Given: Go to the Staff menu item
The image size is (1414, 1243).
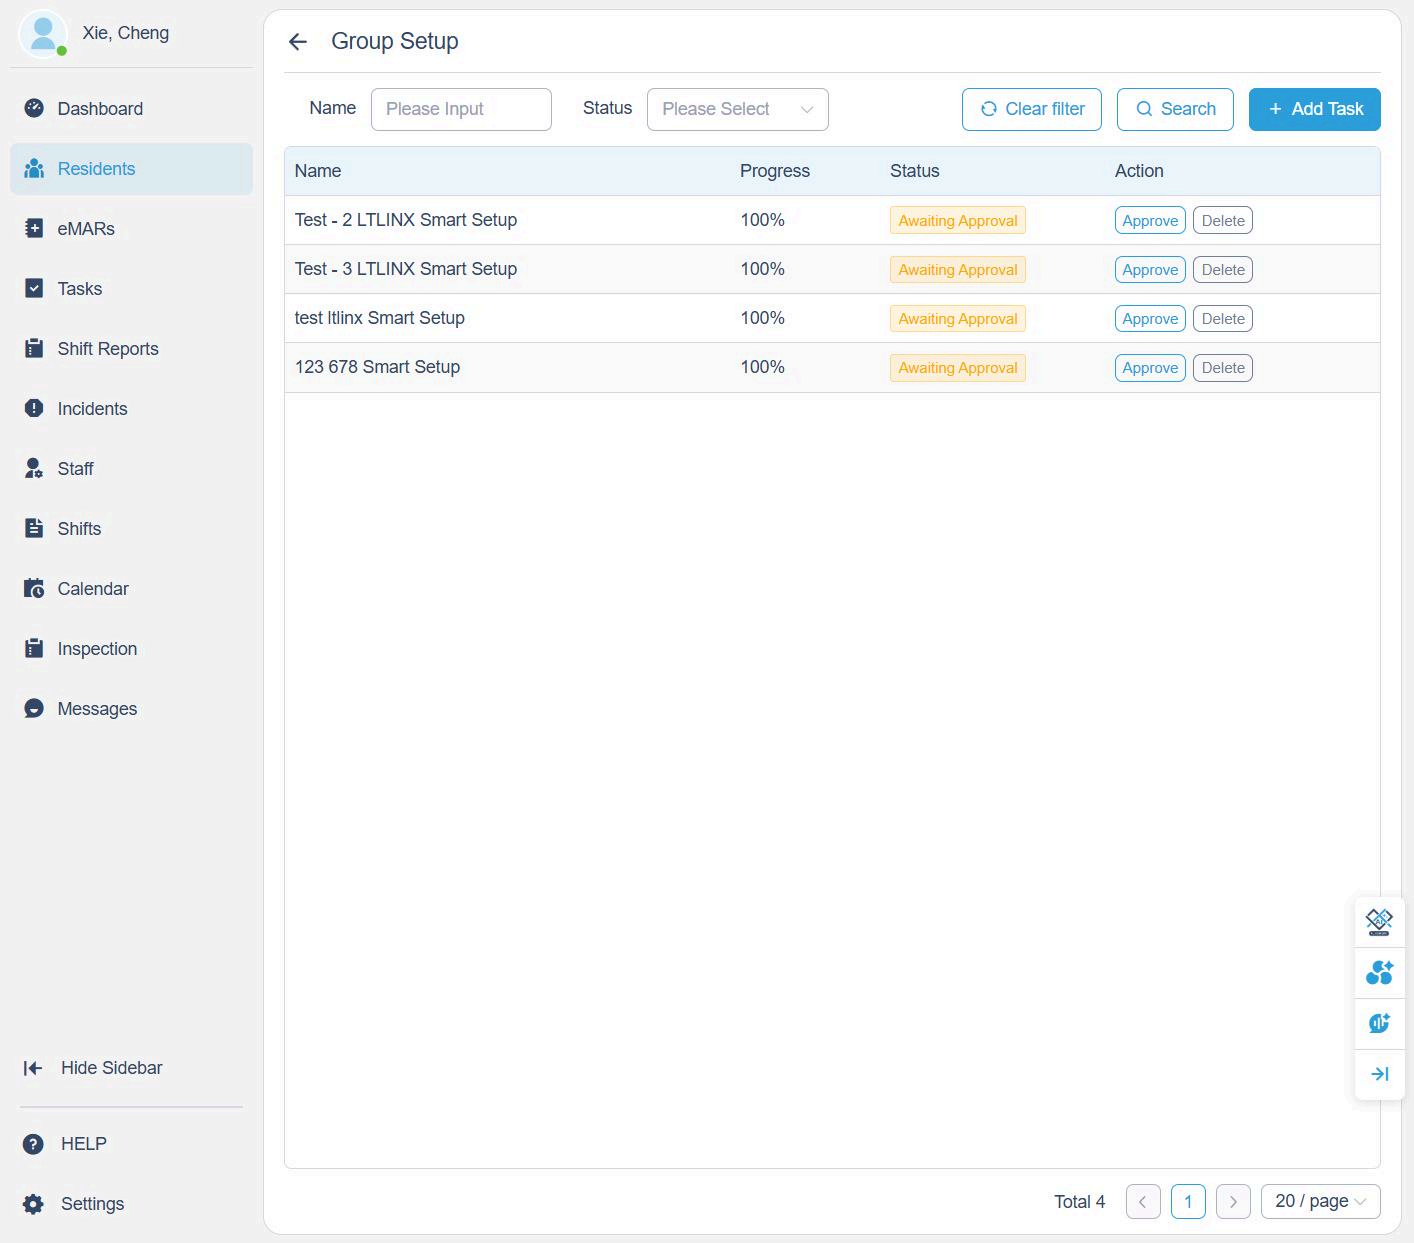Looking at the screenshot, I should (x=75, y=469).
